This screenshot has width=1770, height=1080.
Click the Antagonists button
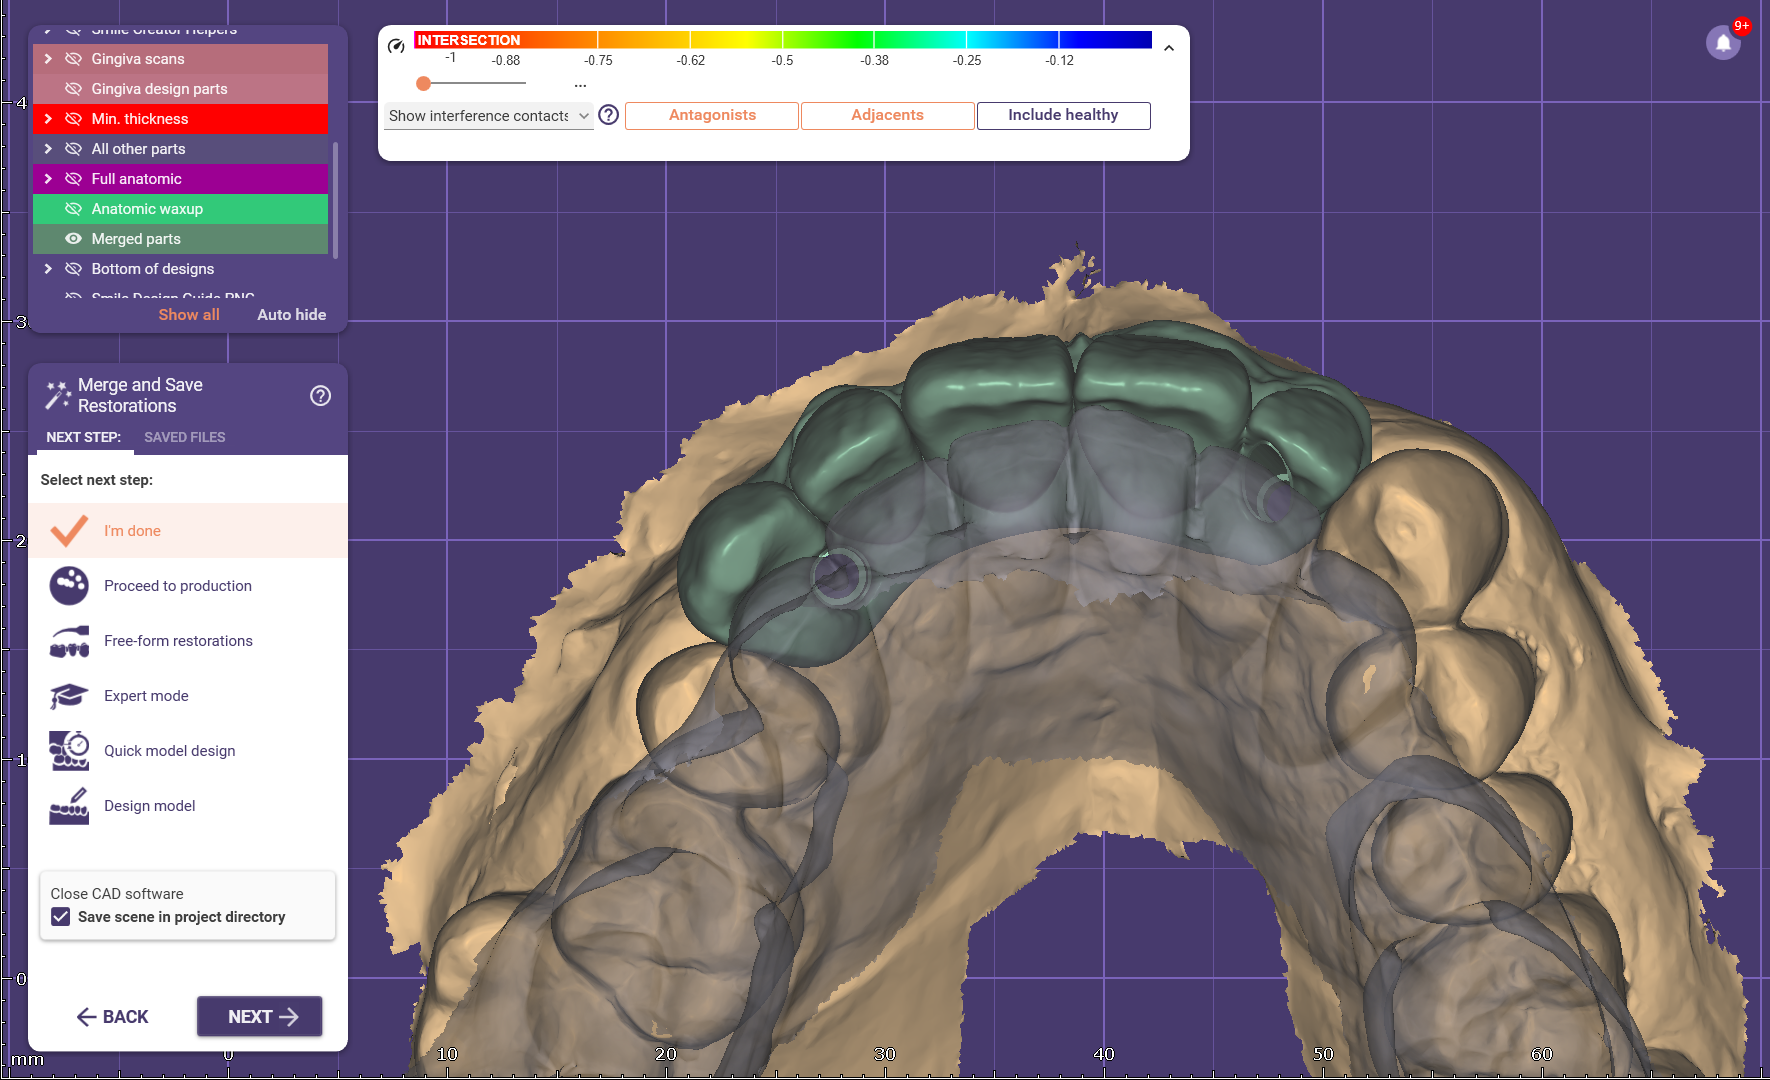pyautogui.click(x=712, y=116)
